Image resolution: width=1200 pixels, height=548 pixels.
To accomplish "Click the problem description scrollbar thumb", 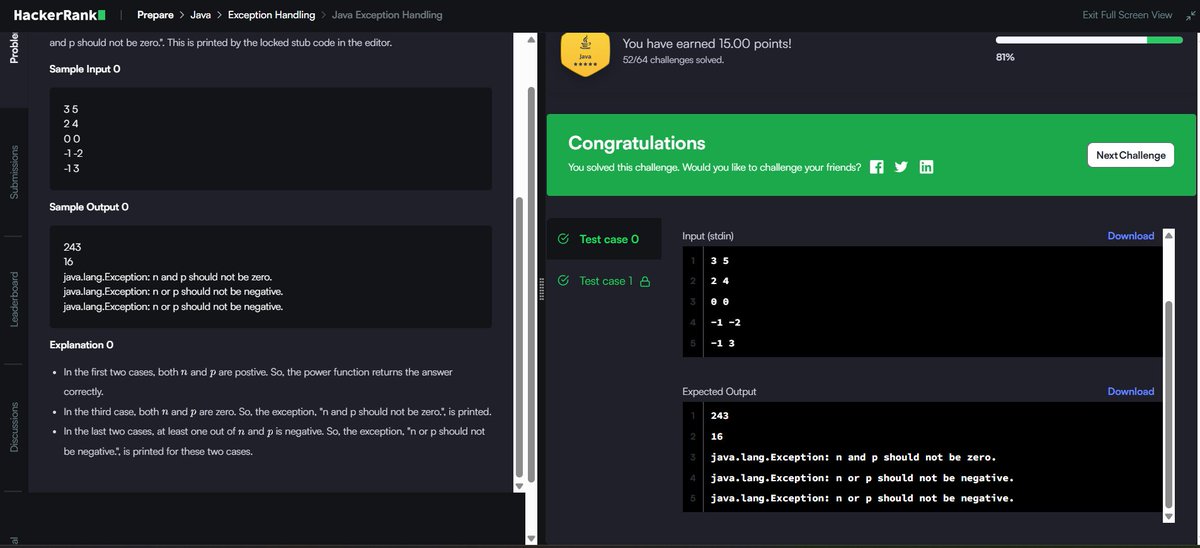I will [518, 335].
